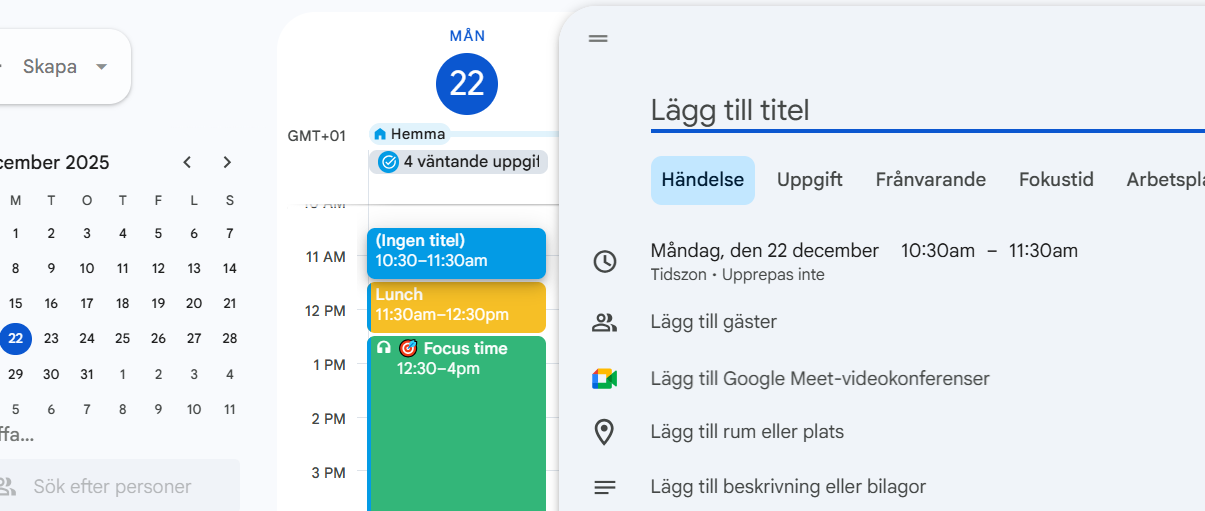Switch to the Frånvarande tab
This screenshot has height=511, width=1205.
click(930, 180)
